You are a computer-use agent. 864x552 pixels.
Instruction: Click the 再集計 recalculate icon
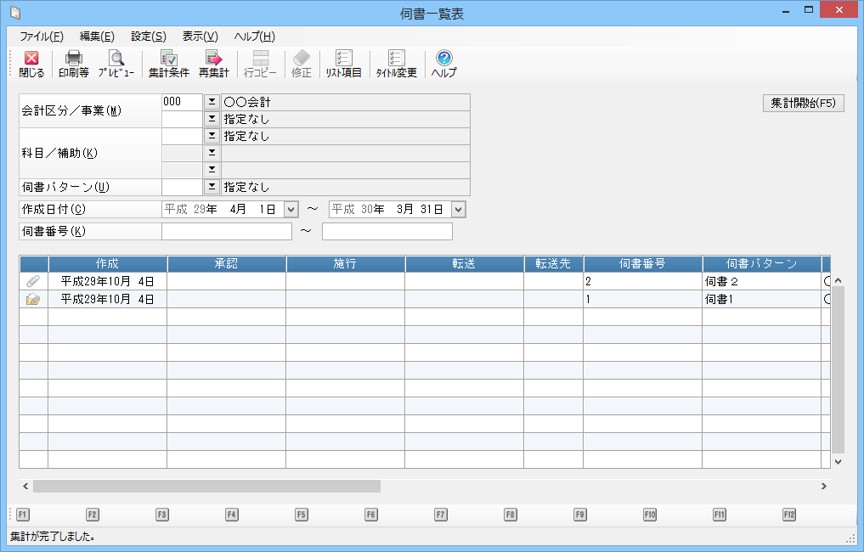click(x=213, y=63)
